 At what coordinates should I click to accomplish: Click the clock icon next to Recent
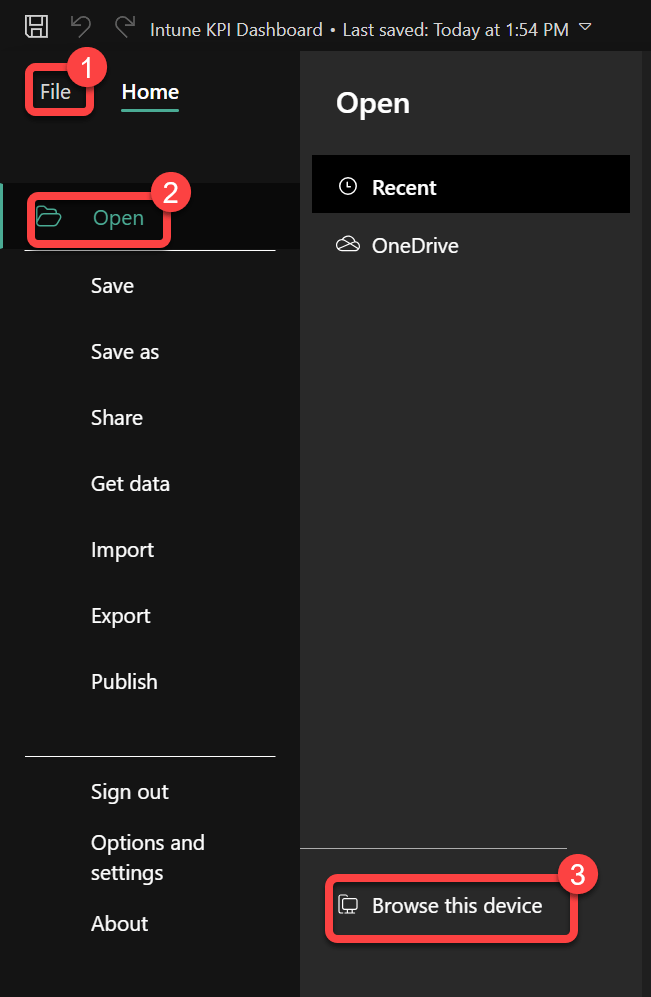click(348, 186)
